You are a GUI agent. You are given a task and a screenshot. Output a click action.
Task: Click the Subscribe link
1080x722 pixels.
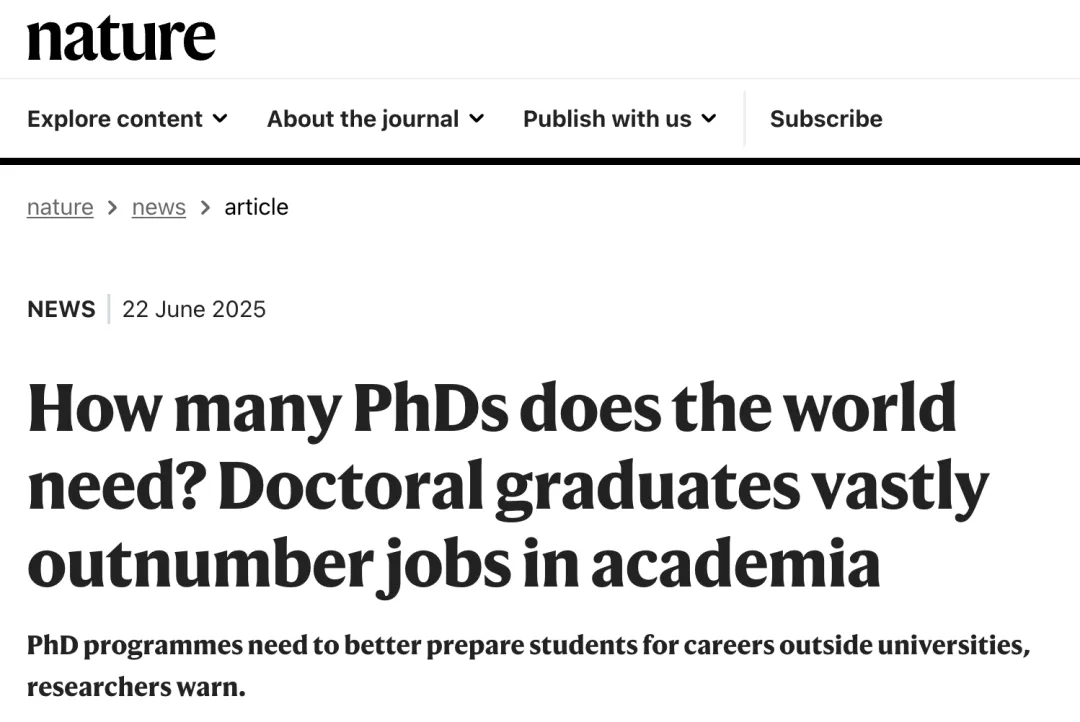(826, 119)
